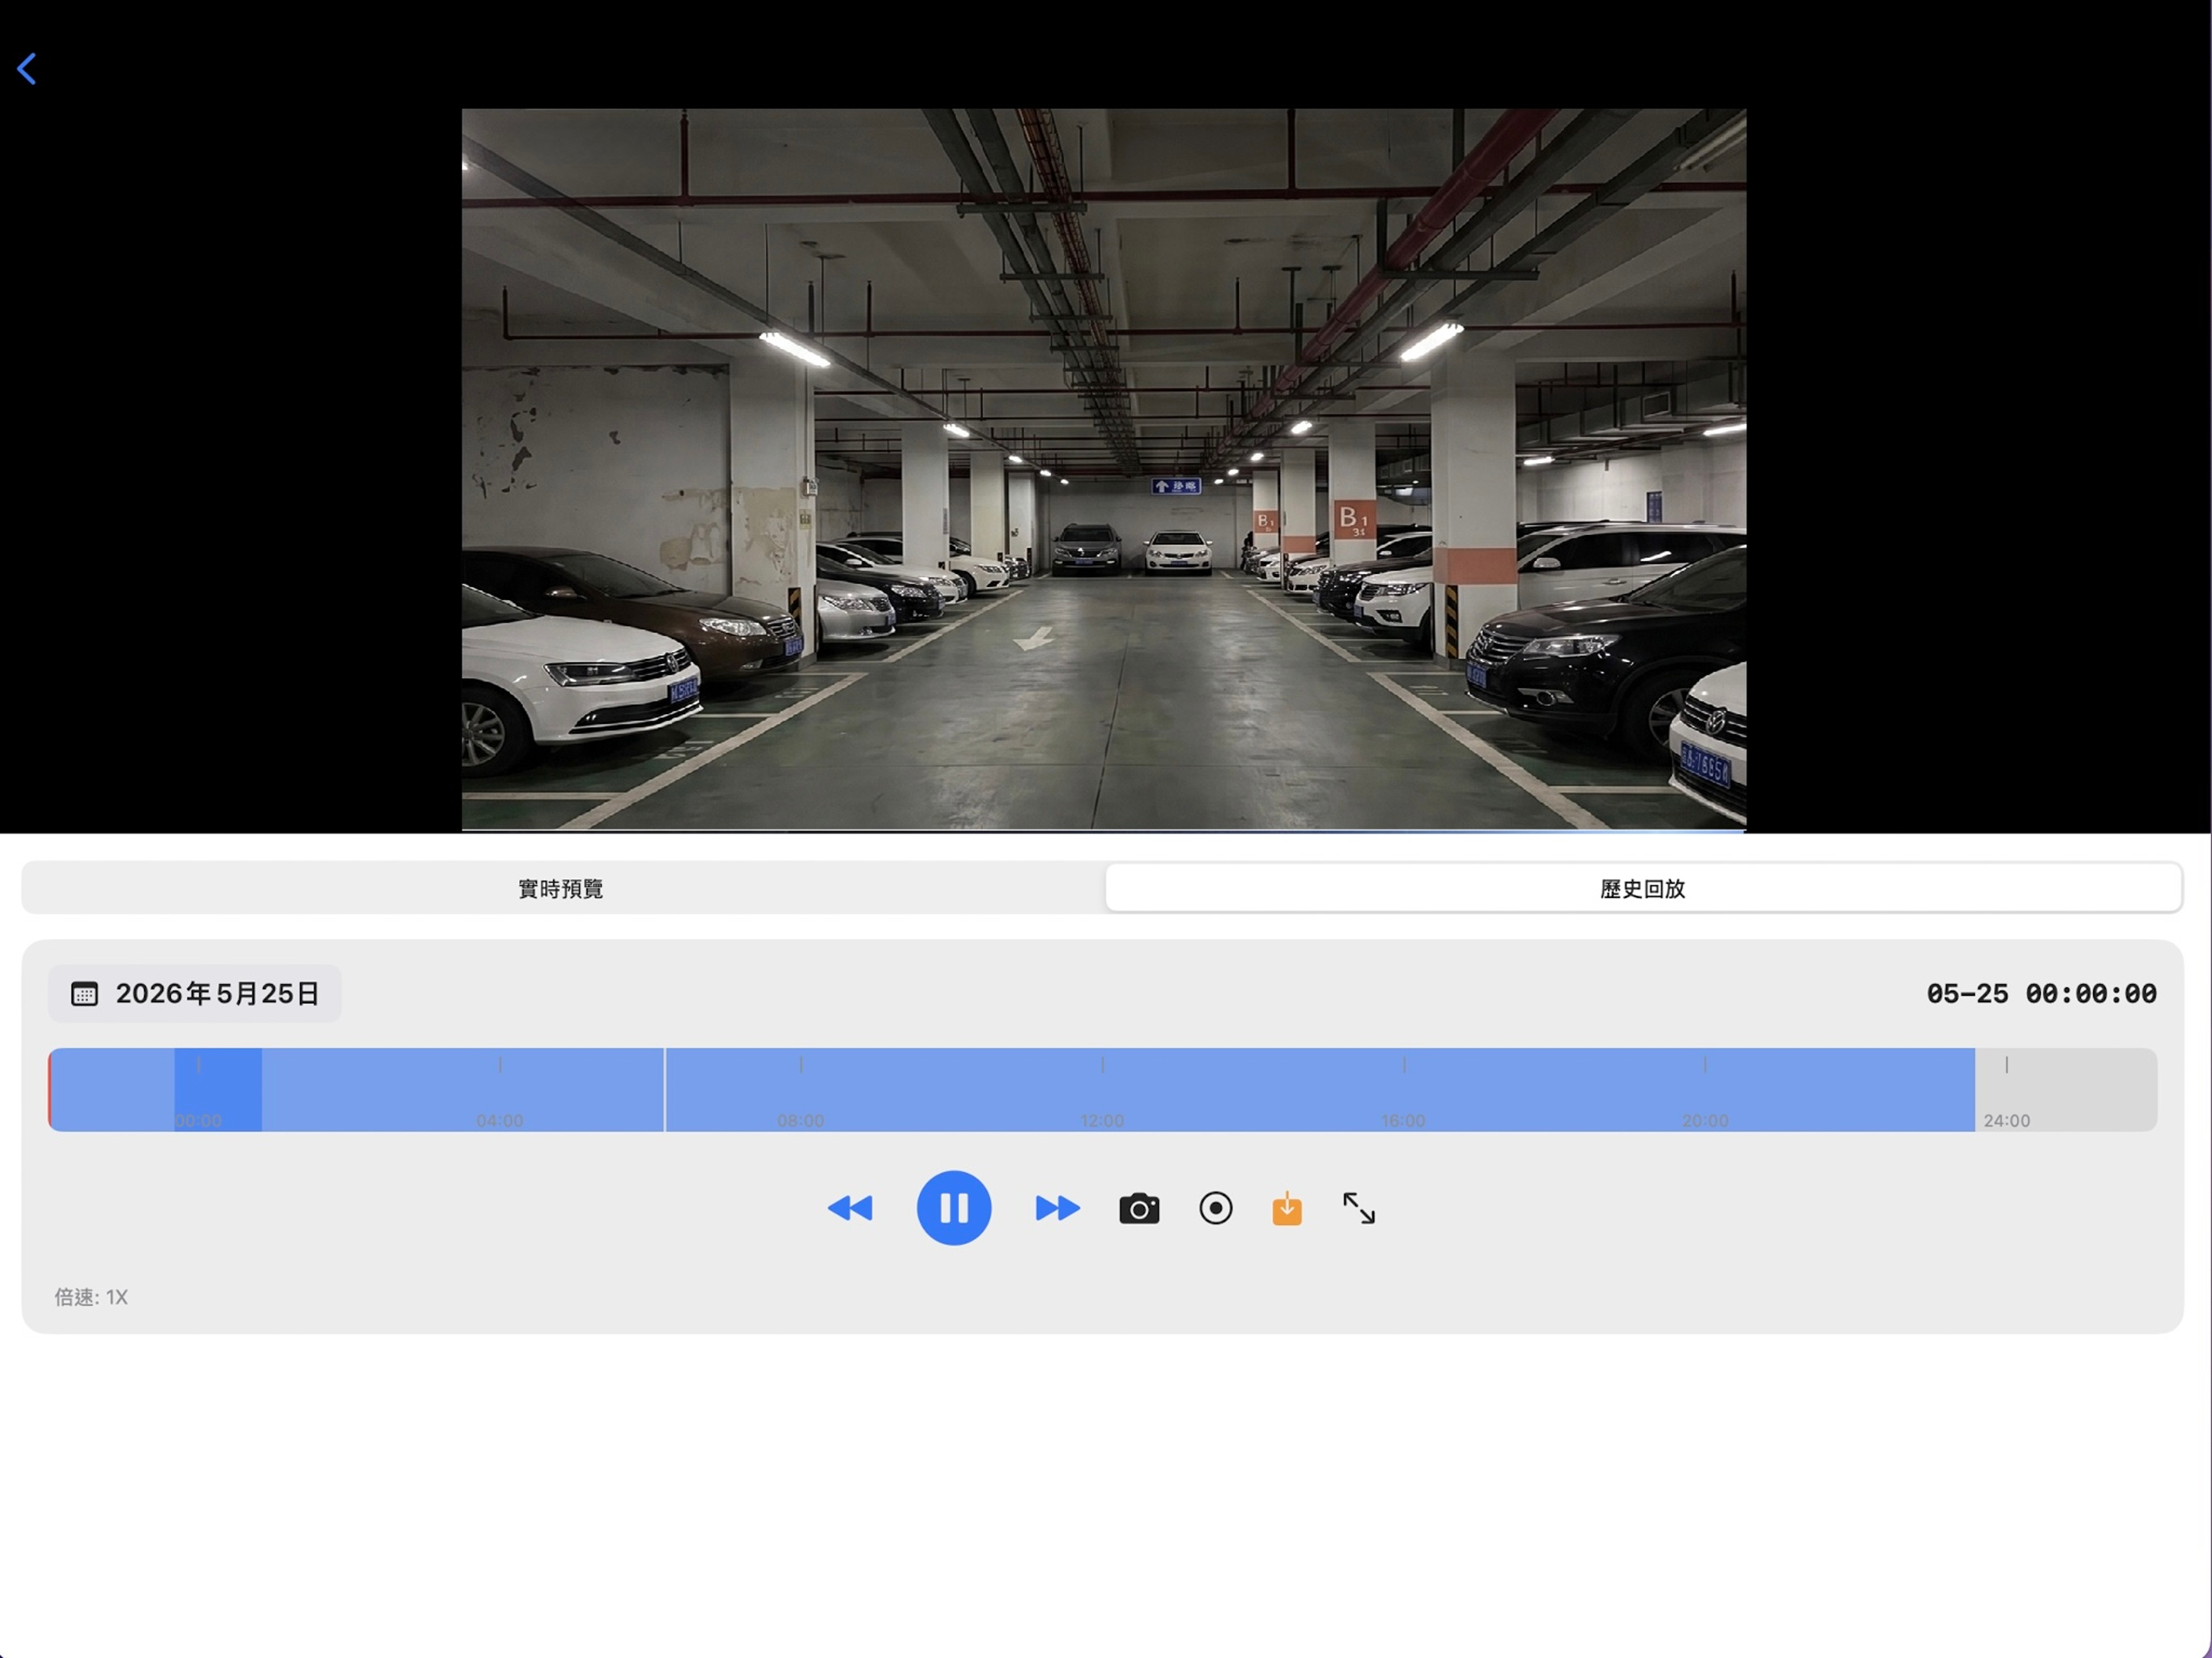Click the 倍速: 1X speed label
Image resolution: width=2212 pixels, height=1658 pixels.
(x=91, y=1297)
